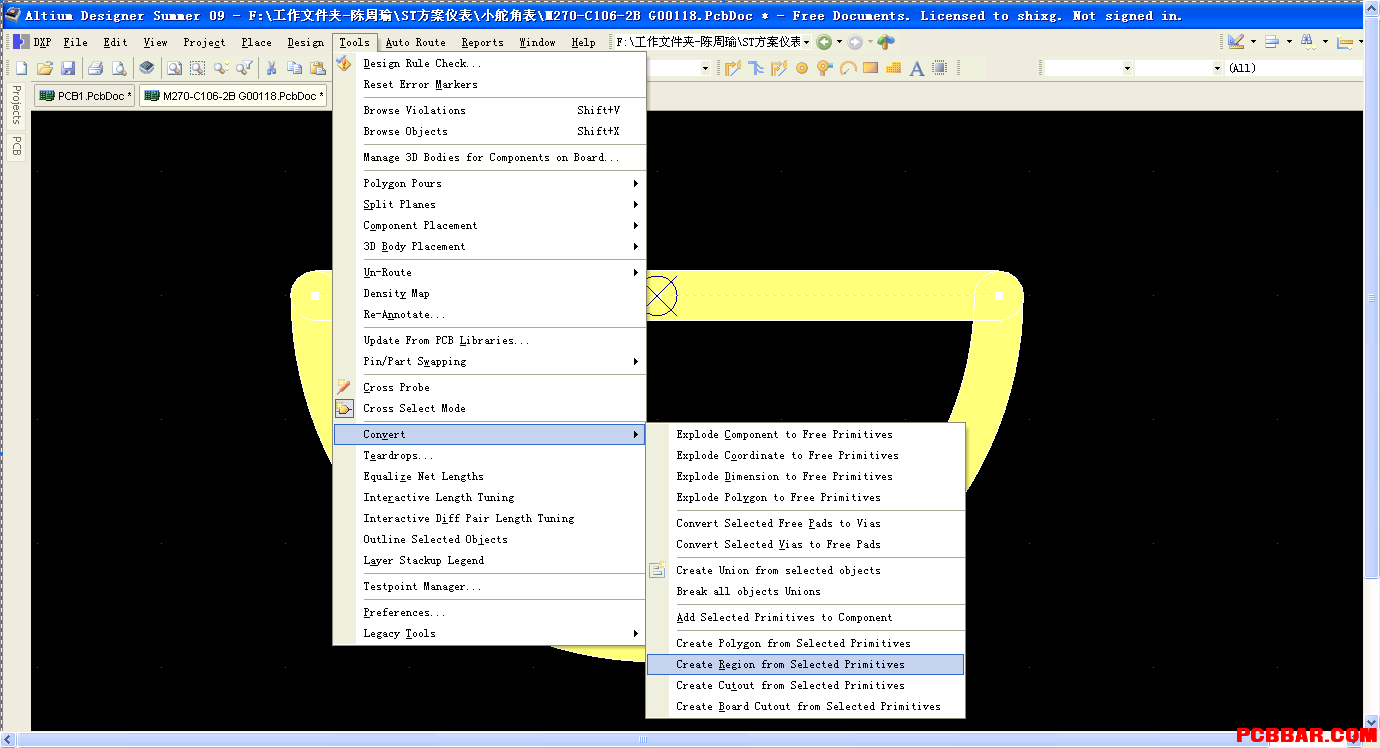Switch to M270-C106-2B G00118.PcbDoc tab
The height and width of the screenshot is (748, 1380).
pos(234,96)
